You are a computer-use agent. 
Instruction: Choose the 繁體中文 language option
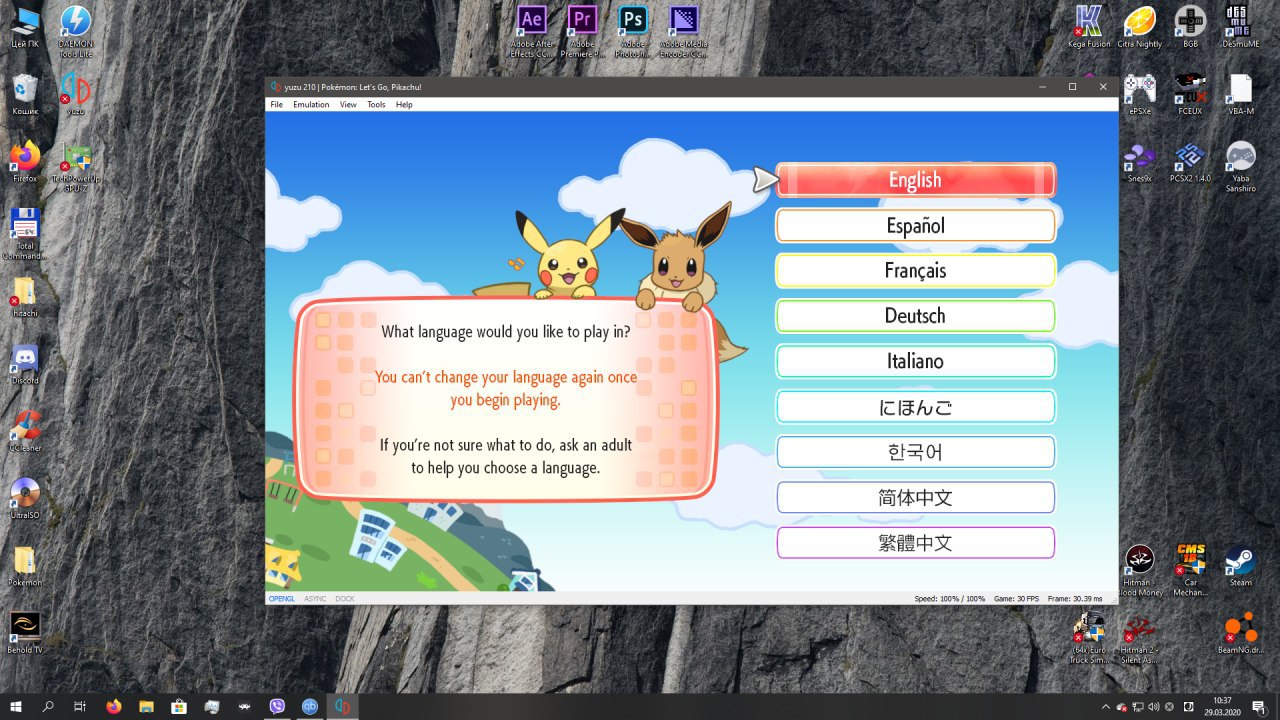click(x=915, y=543)
